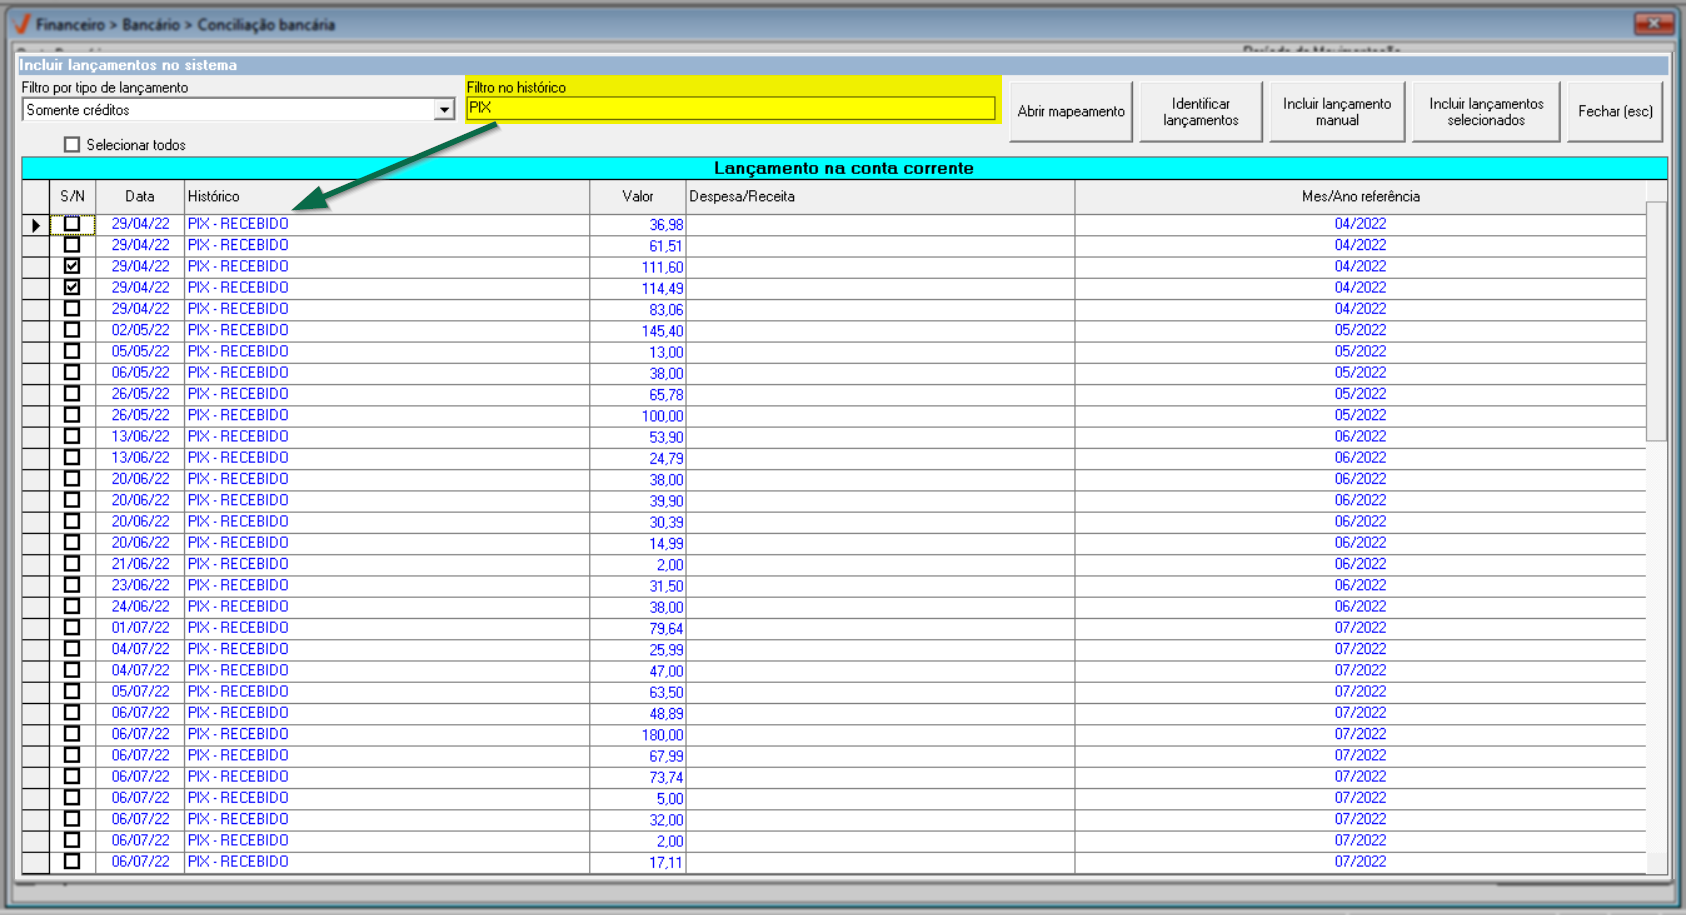Tick the checkbox for the 180,00 entry
The height and width of the screenshot is (915, 1686).
pos(72,734)
